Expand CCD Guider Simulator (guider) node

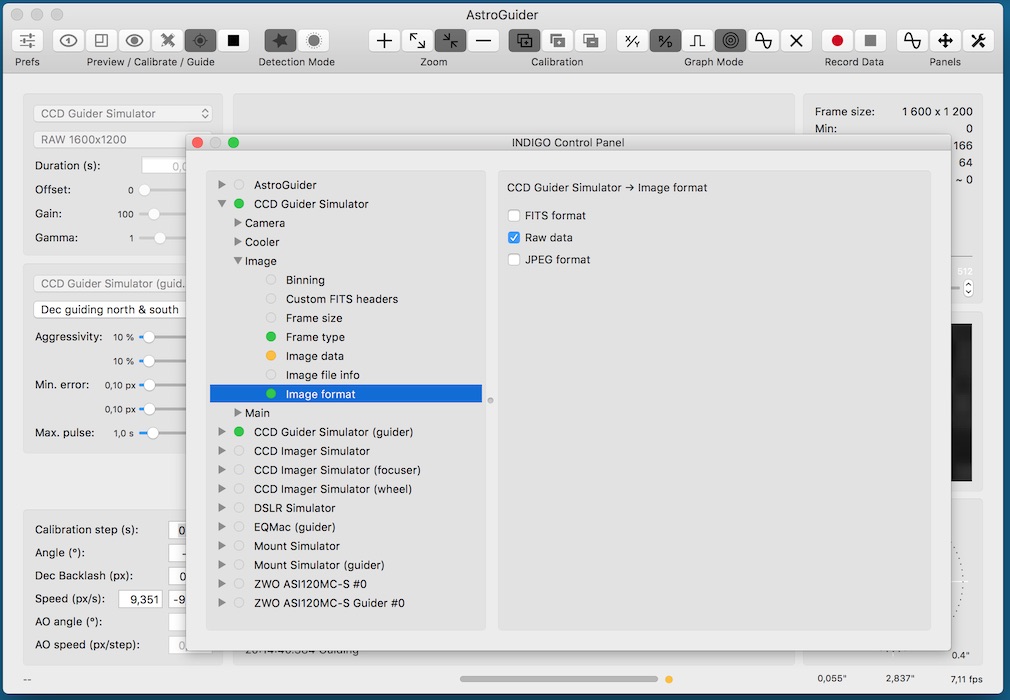pos(222,431)
